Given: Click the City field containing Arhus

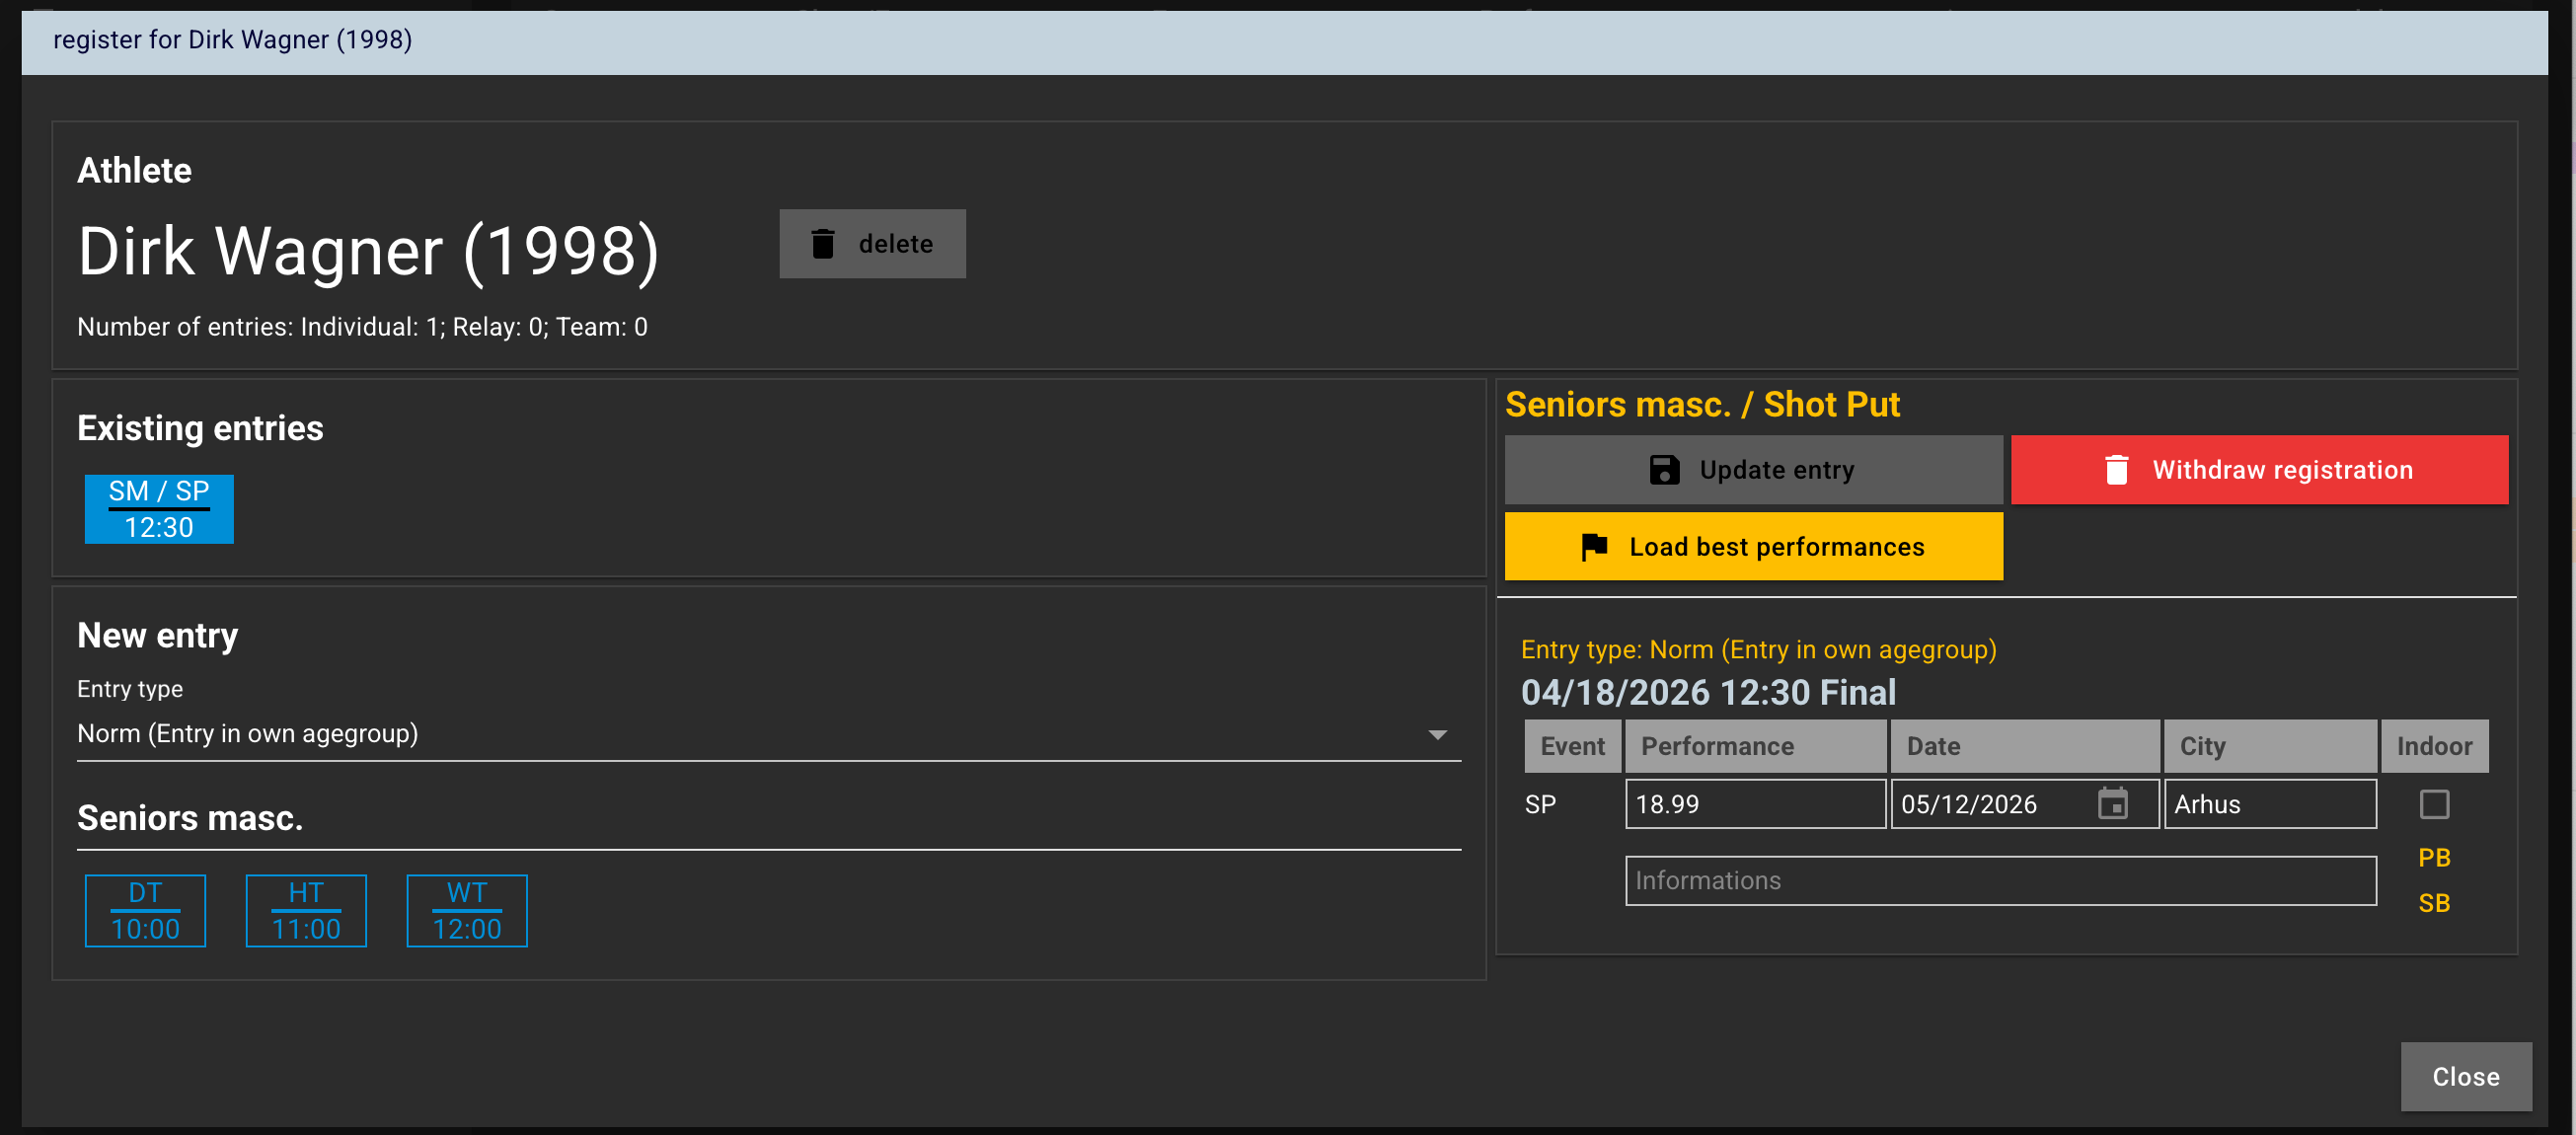Looking at the screenshot, I should coord(2269,804).
